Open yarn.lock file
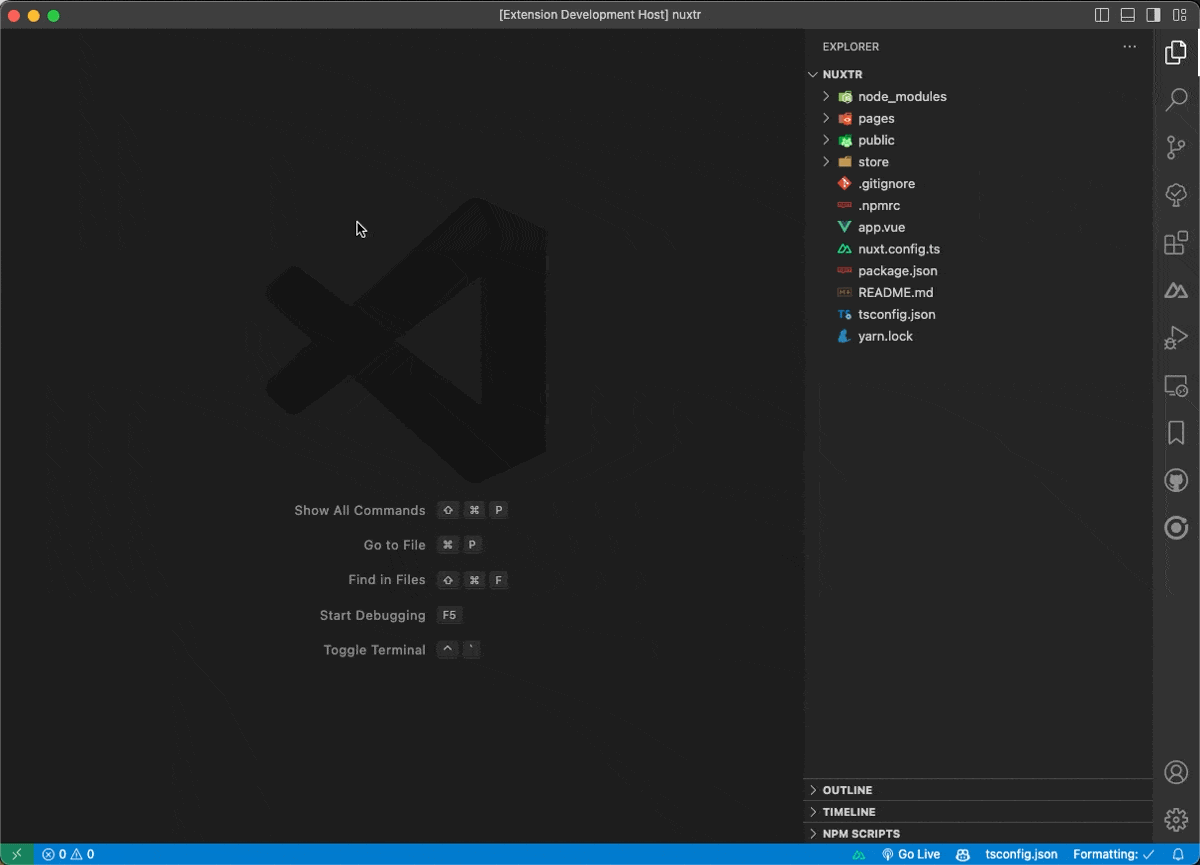Screen dimensions: 1200x865 pos(979,337)
